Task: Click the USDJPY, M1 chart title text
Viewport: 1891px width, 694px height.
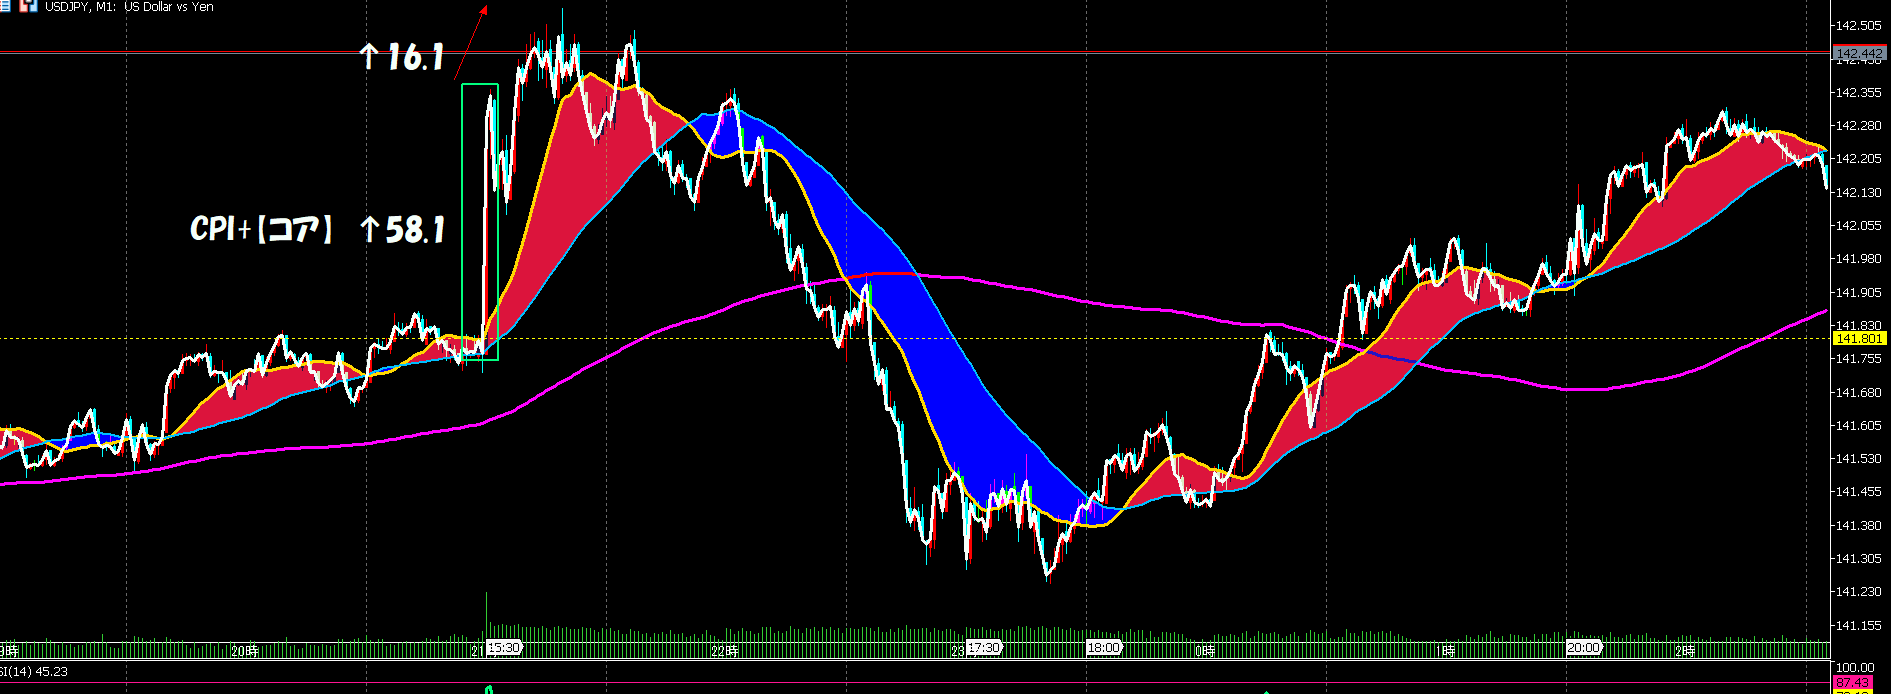Action: pyautogui.click(x=129, y=7)
